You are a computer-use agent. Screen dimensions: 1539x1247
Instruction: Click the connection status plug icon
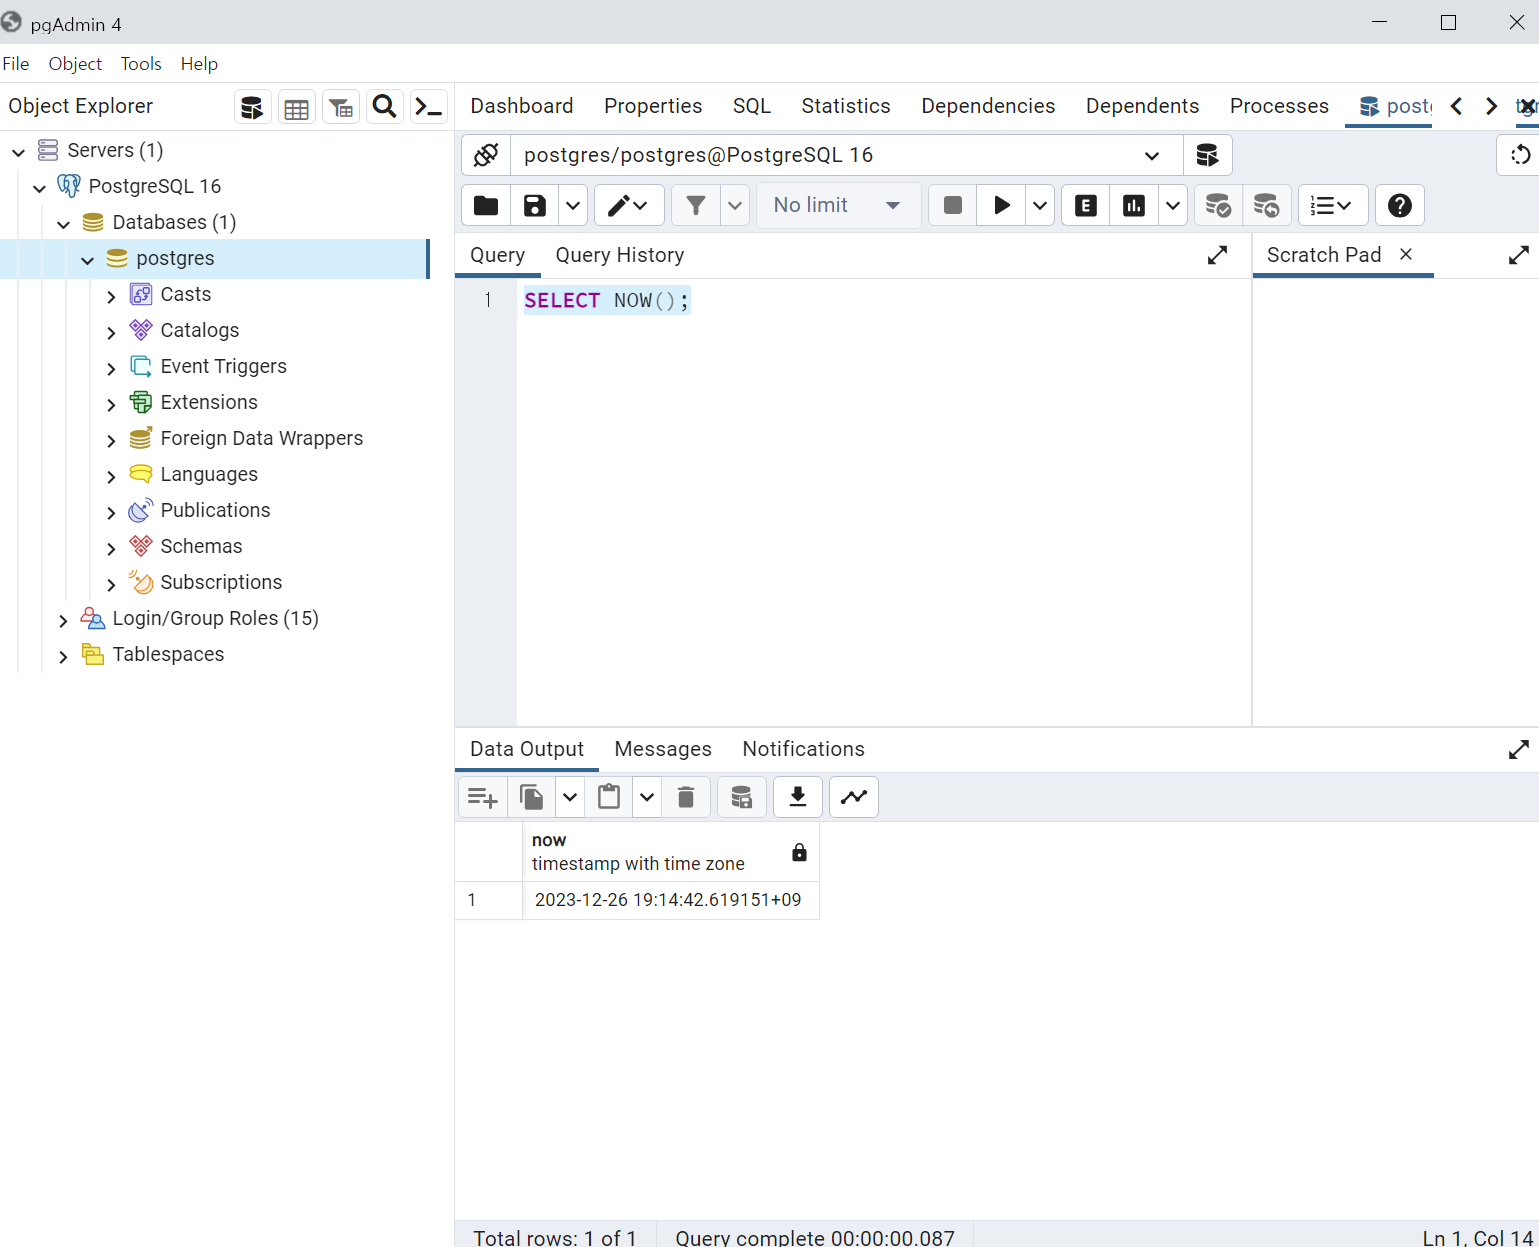(x=486, y=155)
